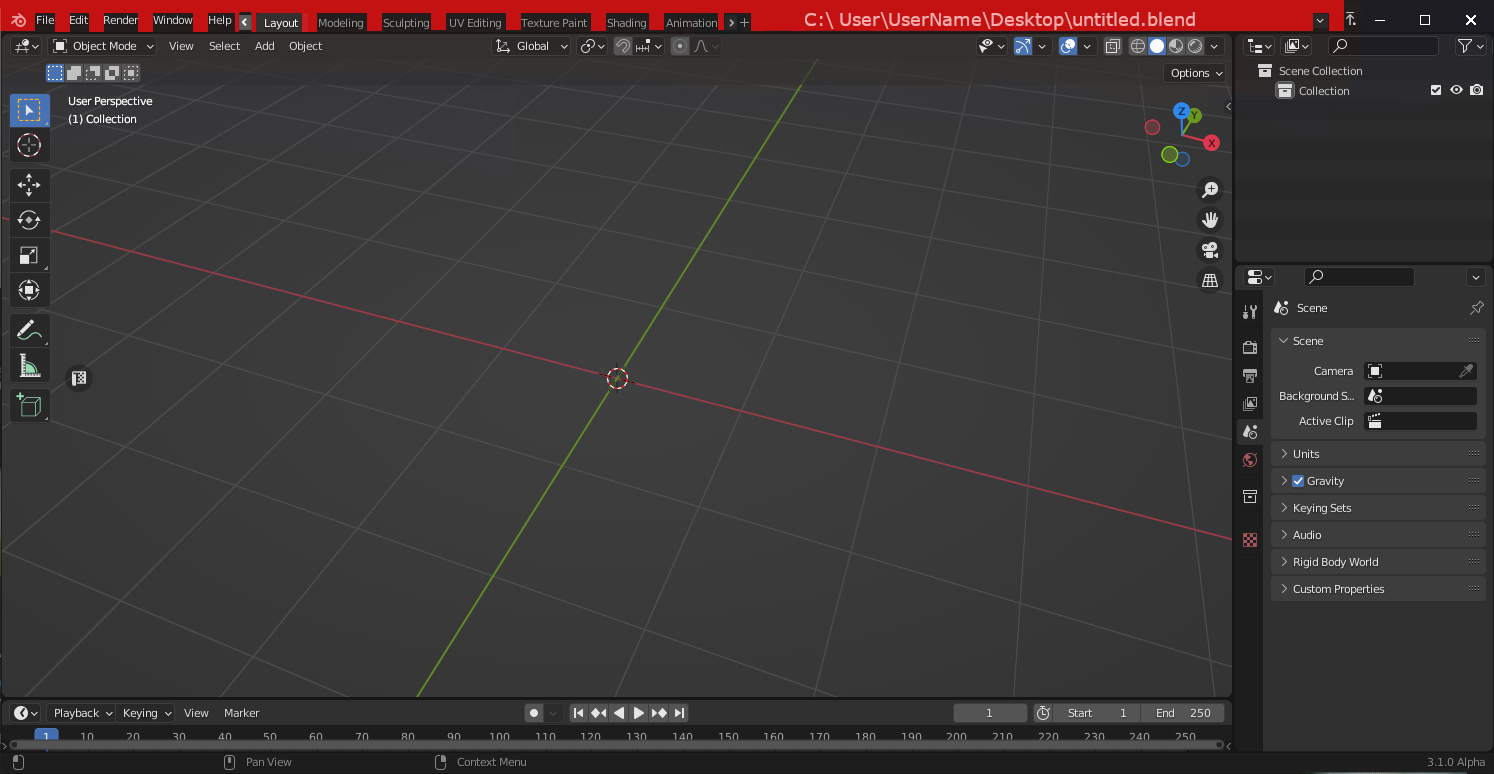Open the Render menu
Viewport: 1494px width, 774px height.
point(121,20)
